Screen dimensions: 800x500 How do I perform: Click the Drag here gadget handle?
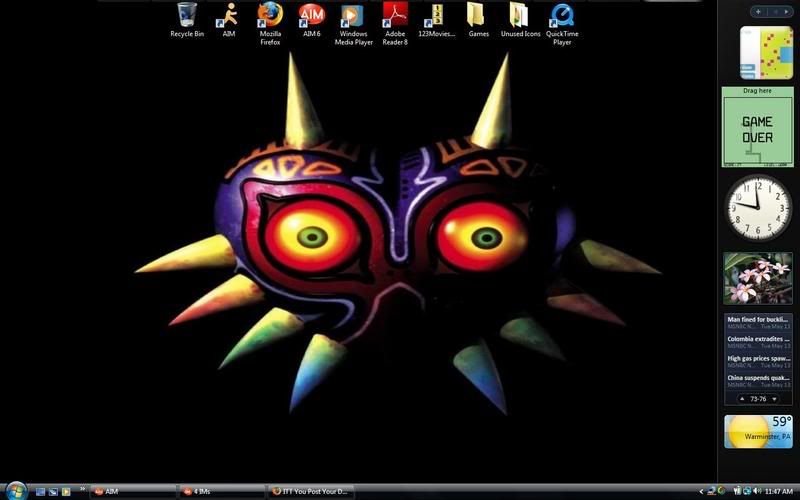(x=758, y=91)
